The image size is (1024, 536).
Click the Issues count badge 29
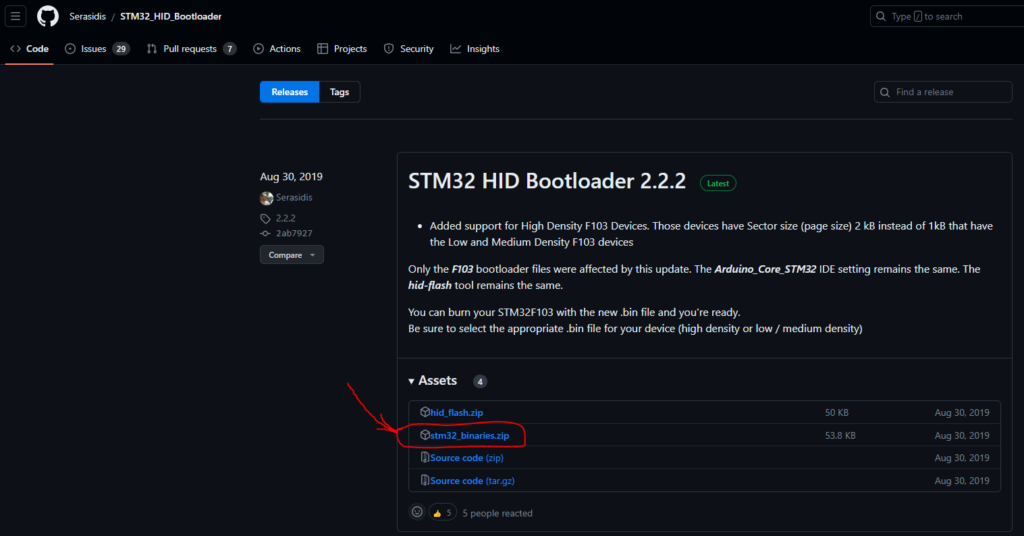(121, 49)
